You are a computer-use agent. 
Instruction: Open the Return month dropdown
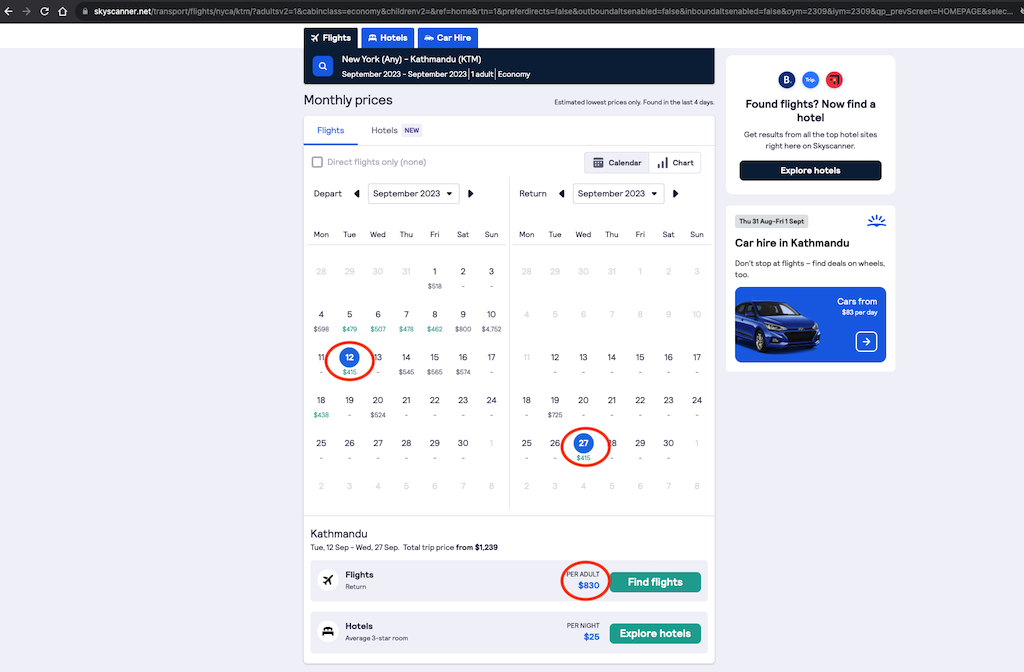(x=618, y=193)
